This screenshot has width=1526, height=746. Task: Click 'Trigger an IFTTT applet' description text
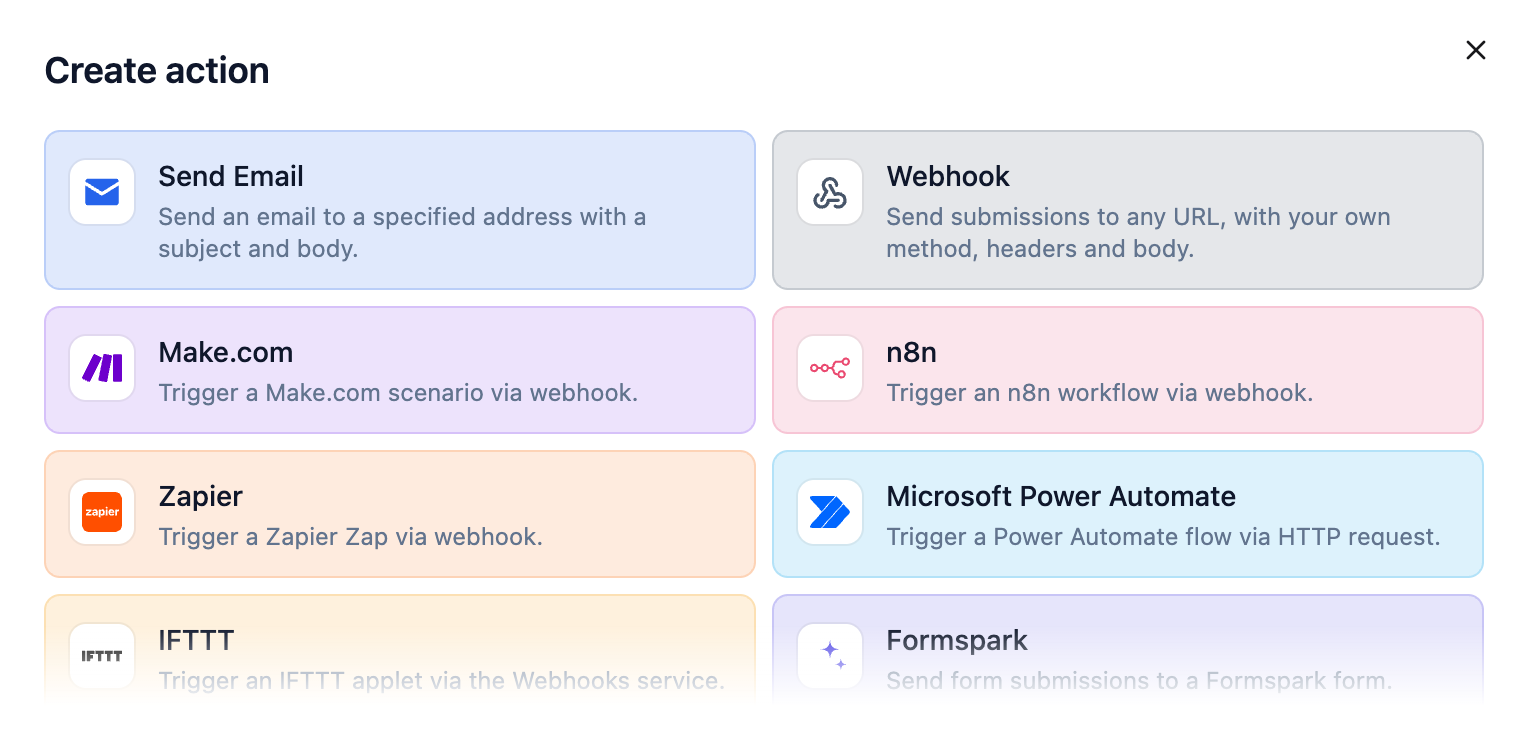click(441, 681)
